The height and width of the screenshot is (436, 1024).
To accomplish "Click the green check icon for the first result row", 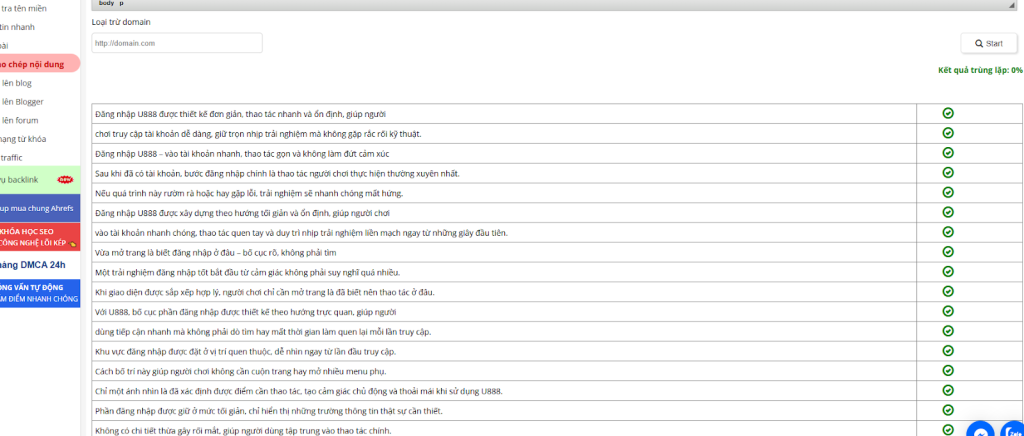I will (948, 113).
